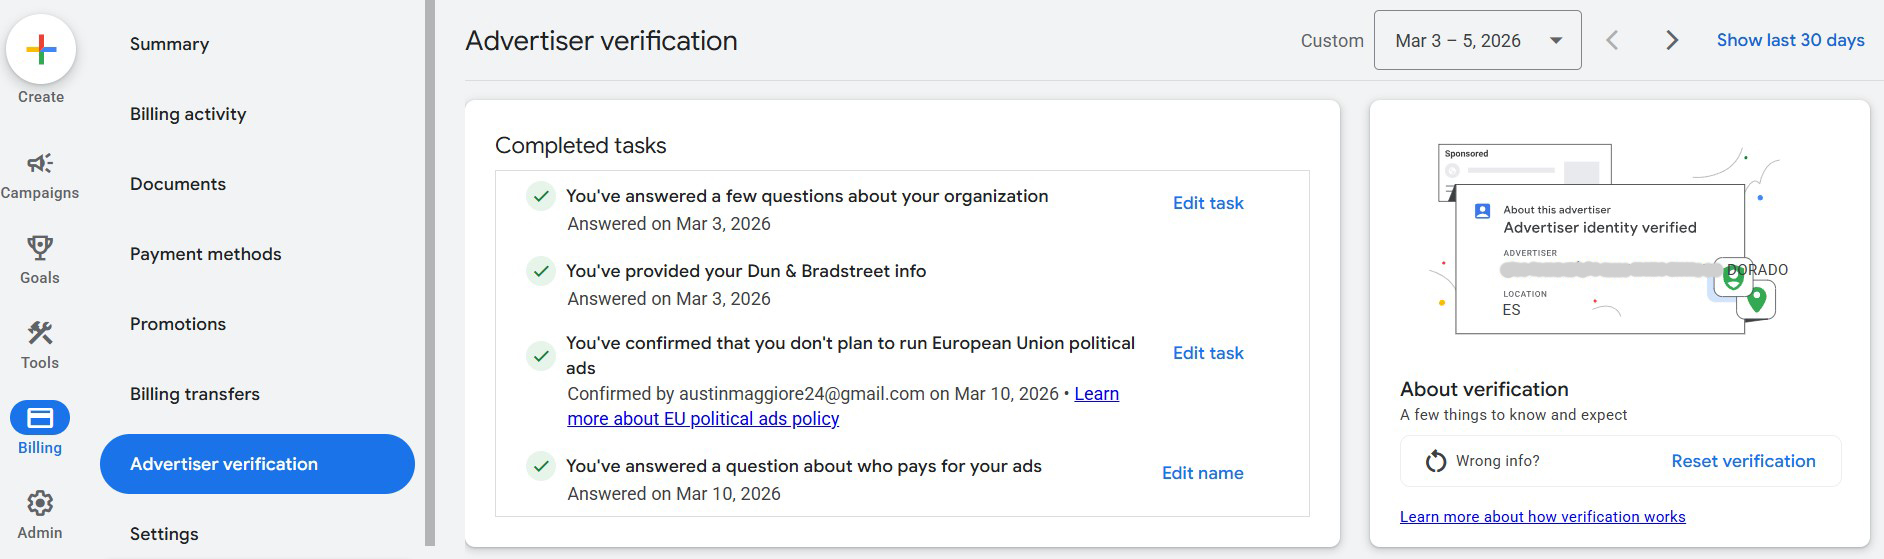The image size is (1884, 559).
Task: Select the Billing card icon
Action: coord(40,418)
